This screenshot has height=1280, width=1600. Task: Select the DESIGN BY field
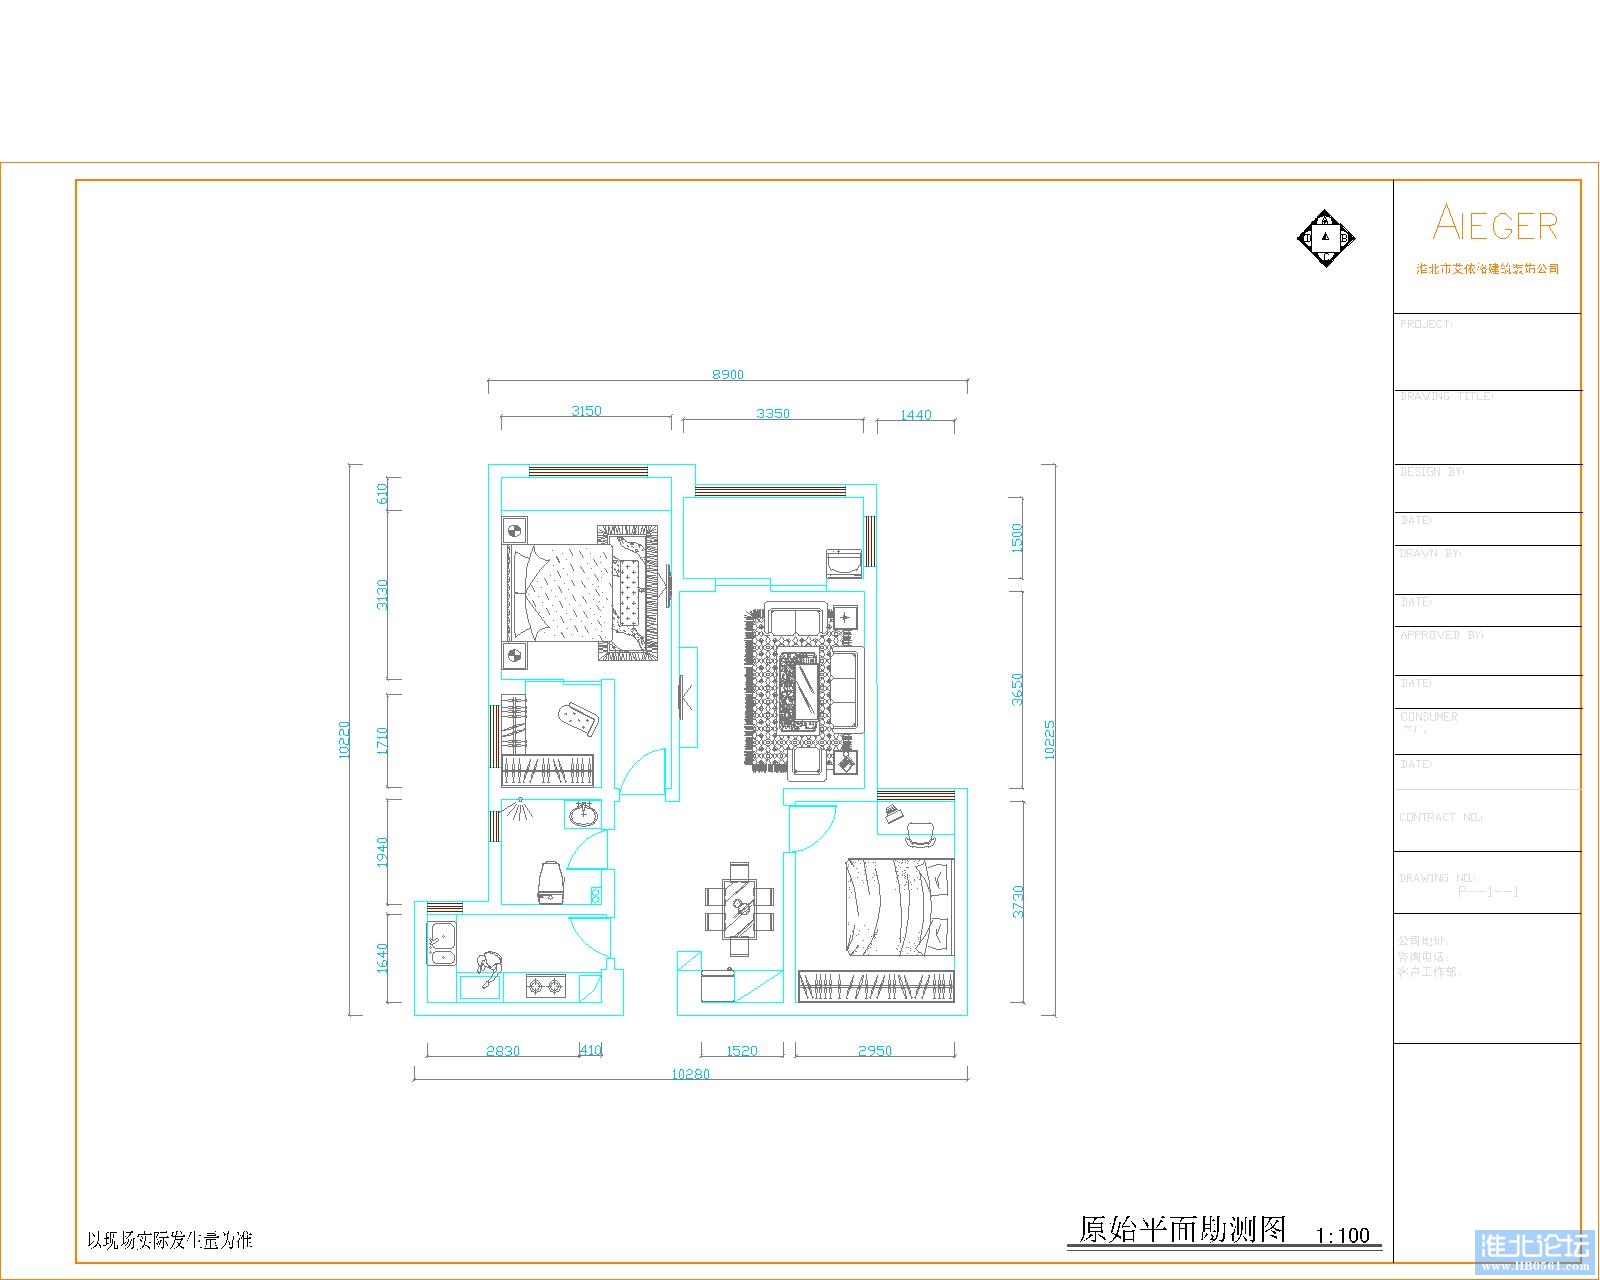coord(1431,471)
